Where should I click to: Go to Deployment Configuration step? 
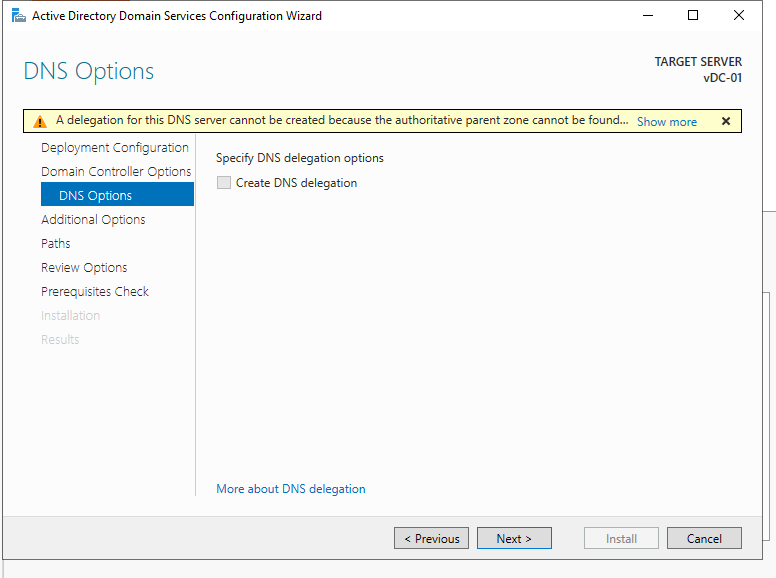pos(115,147)
